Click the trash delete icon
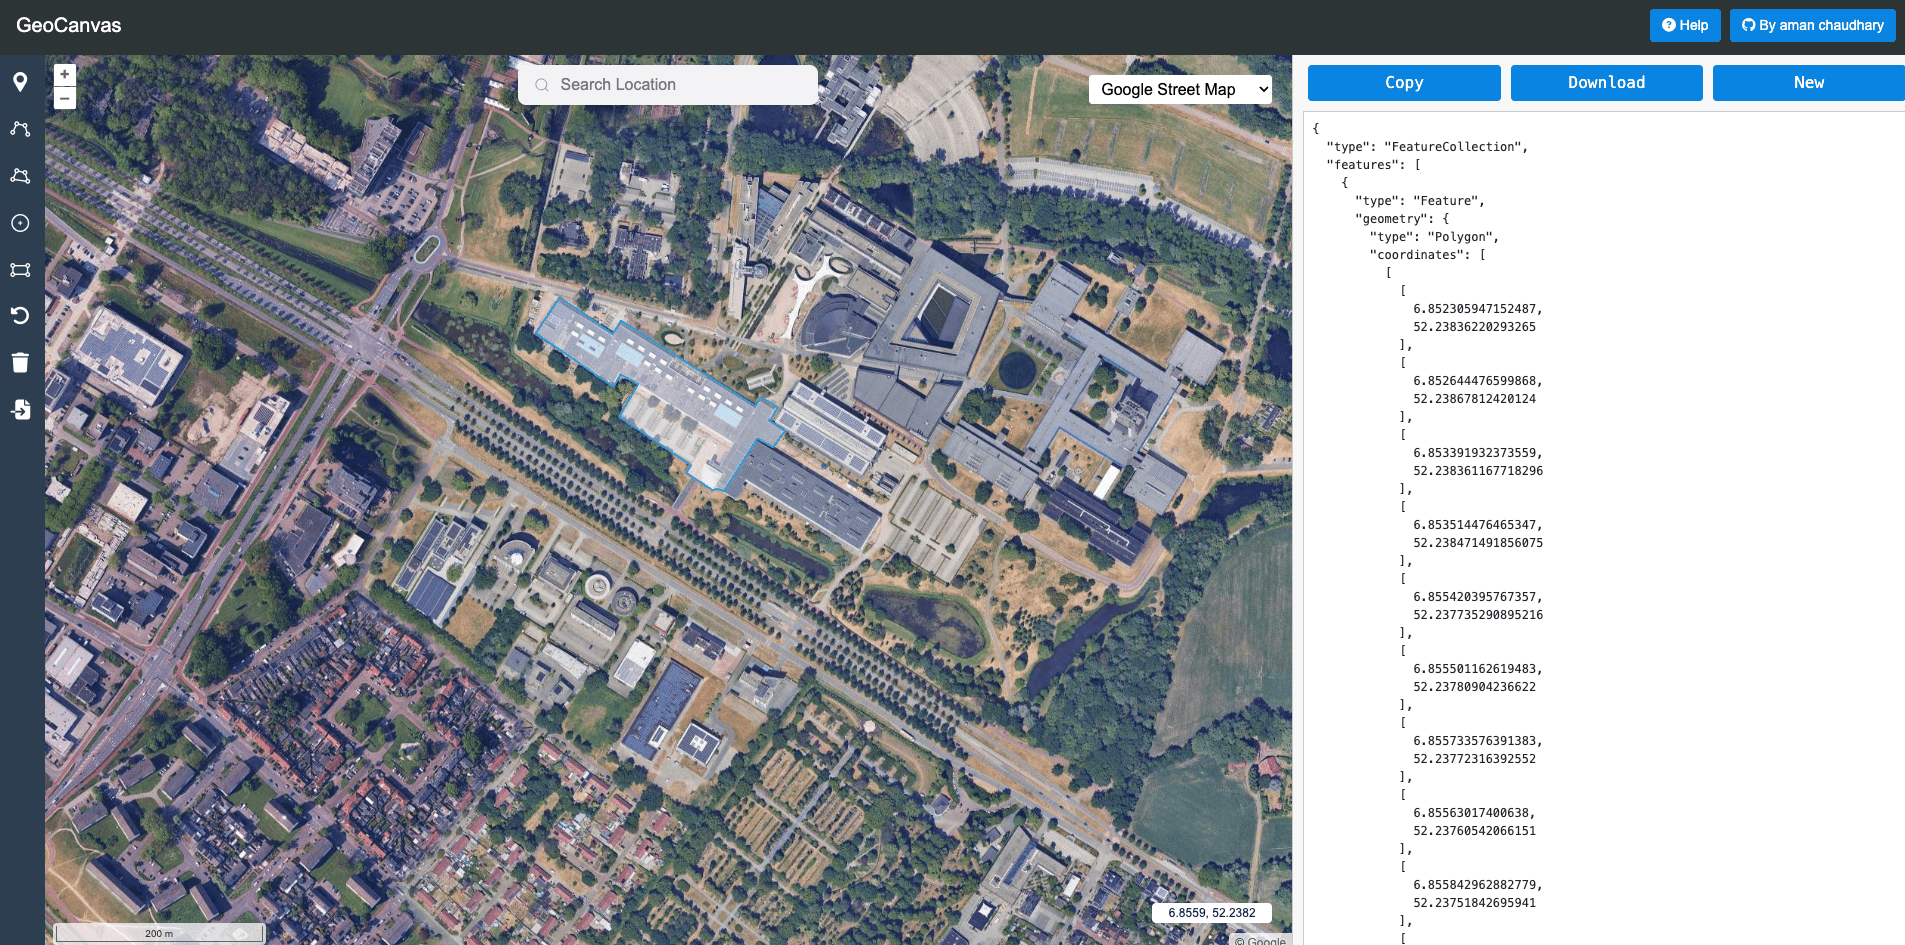 pos(20,362)
